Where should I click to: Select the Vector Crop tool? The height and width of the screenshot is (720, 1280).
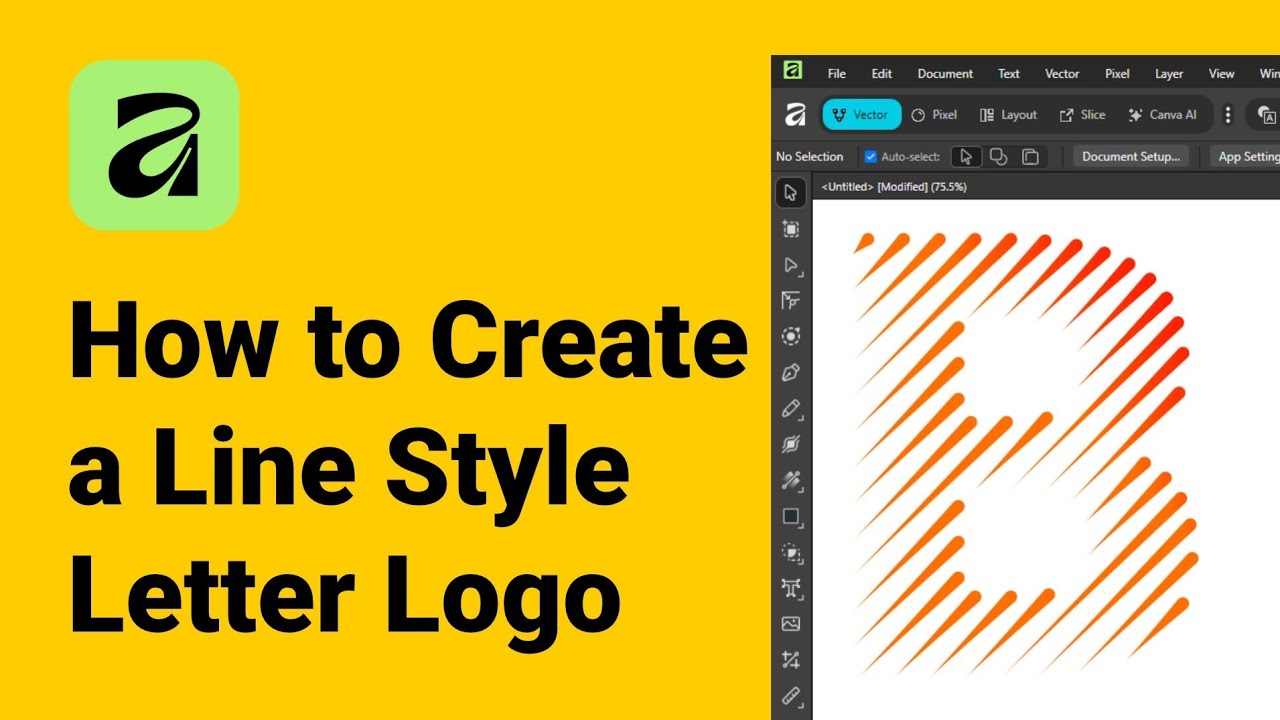[x=791, y=660]
